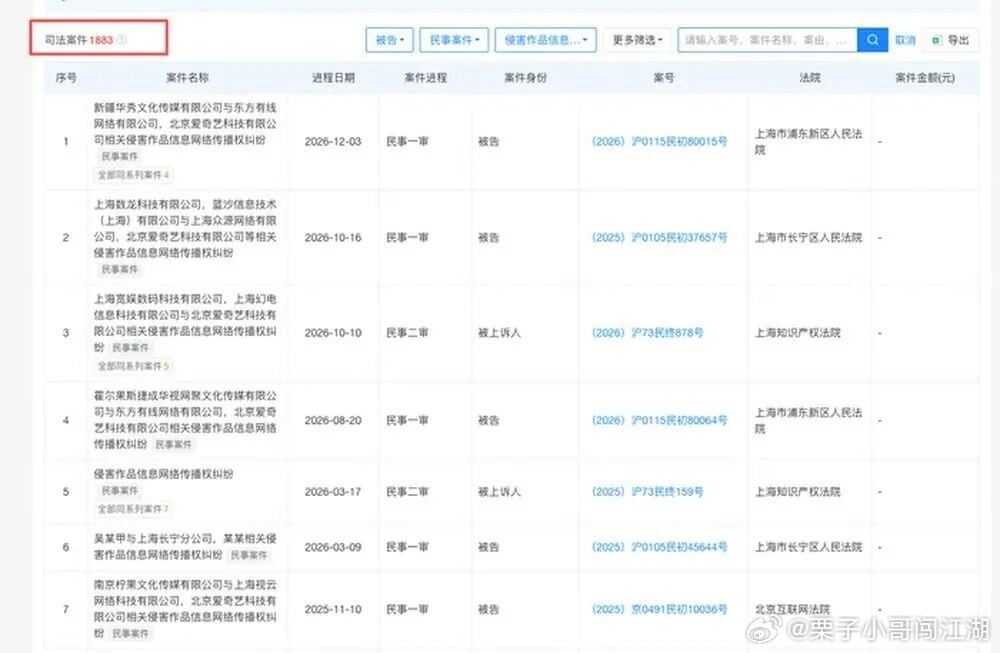Click case name starting 上海宽娱数码科技有限公司

tap(185, 323)
